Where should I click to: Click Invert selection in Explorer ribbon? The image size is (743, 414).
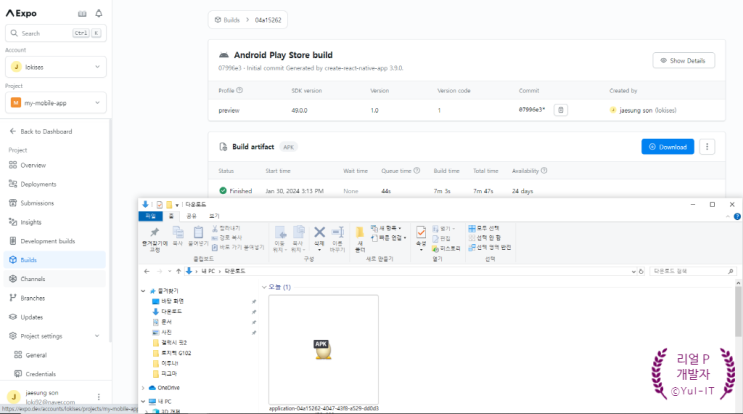(x=489, y=247)
